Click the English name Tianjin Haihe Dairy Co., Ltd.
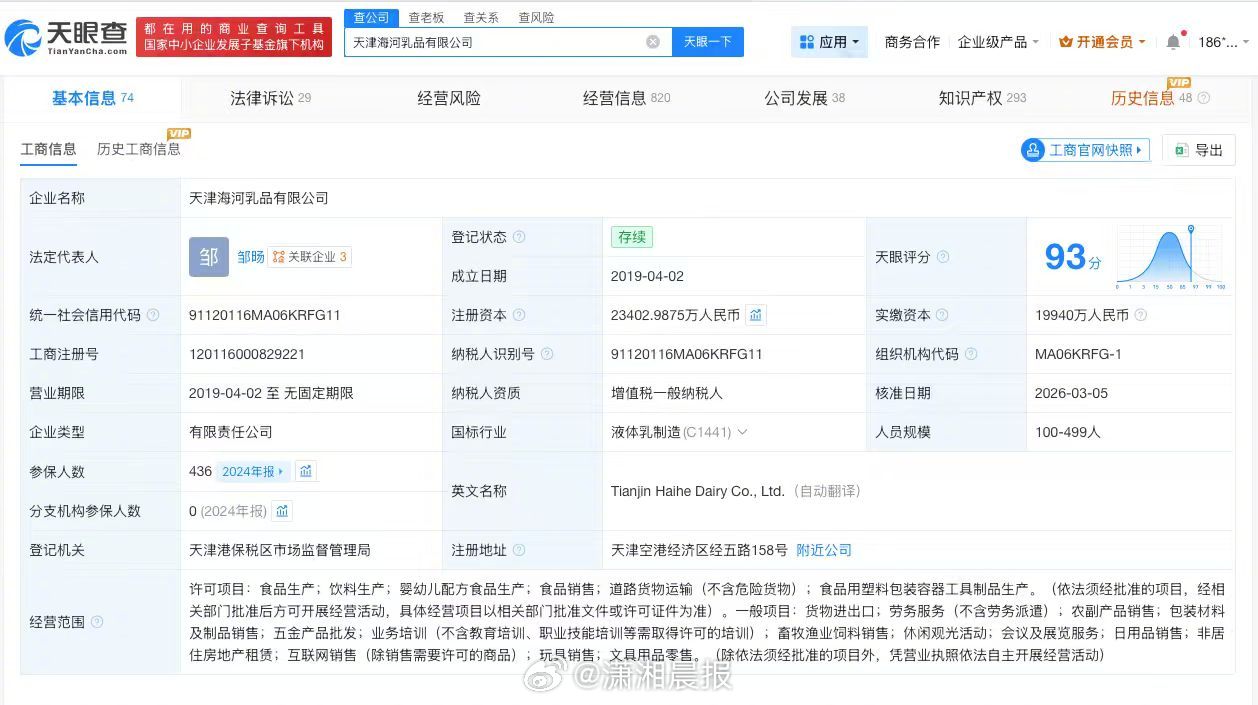1258x705 pixels. pos(697,491)
